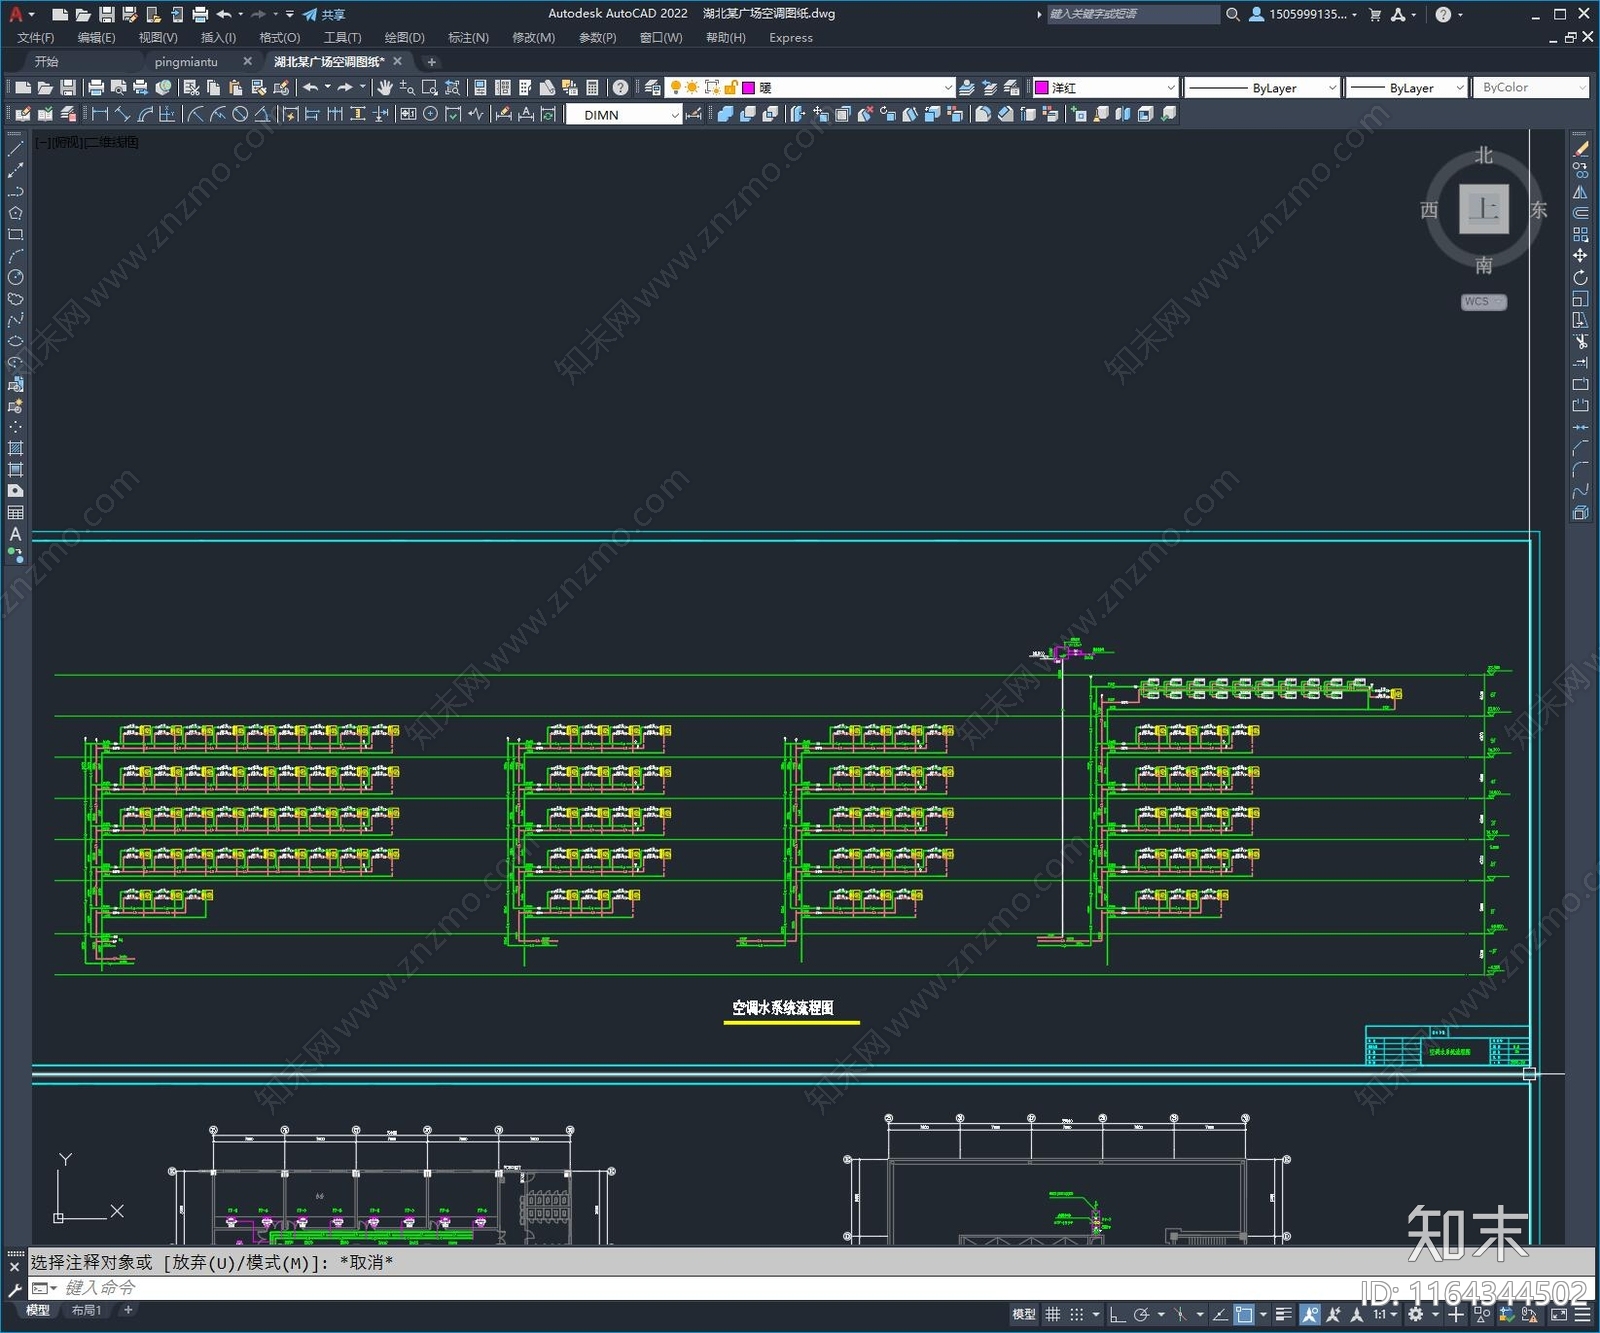Switch to the 布局1 layout tab
Viewport: 1600px width, 1333px height.
86,1310
